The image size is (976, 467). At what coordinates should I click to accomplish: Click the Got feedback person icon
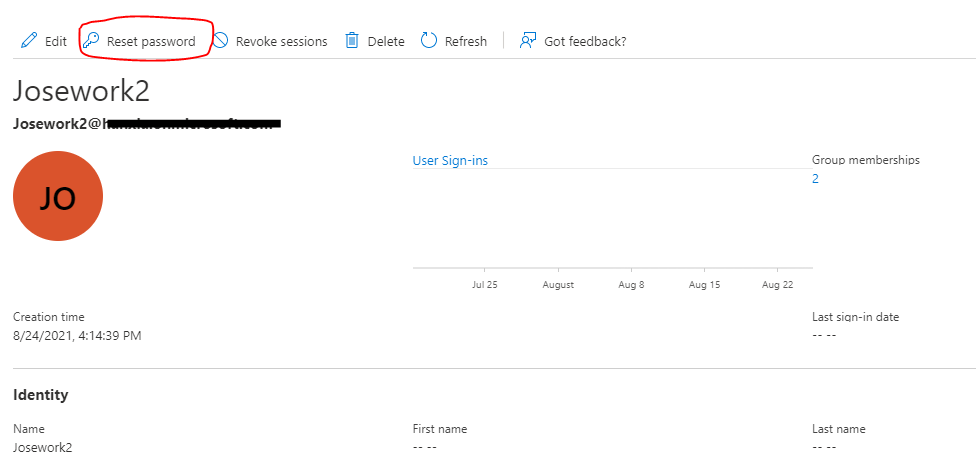[x=528, y=41]
